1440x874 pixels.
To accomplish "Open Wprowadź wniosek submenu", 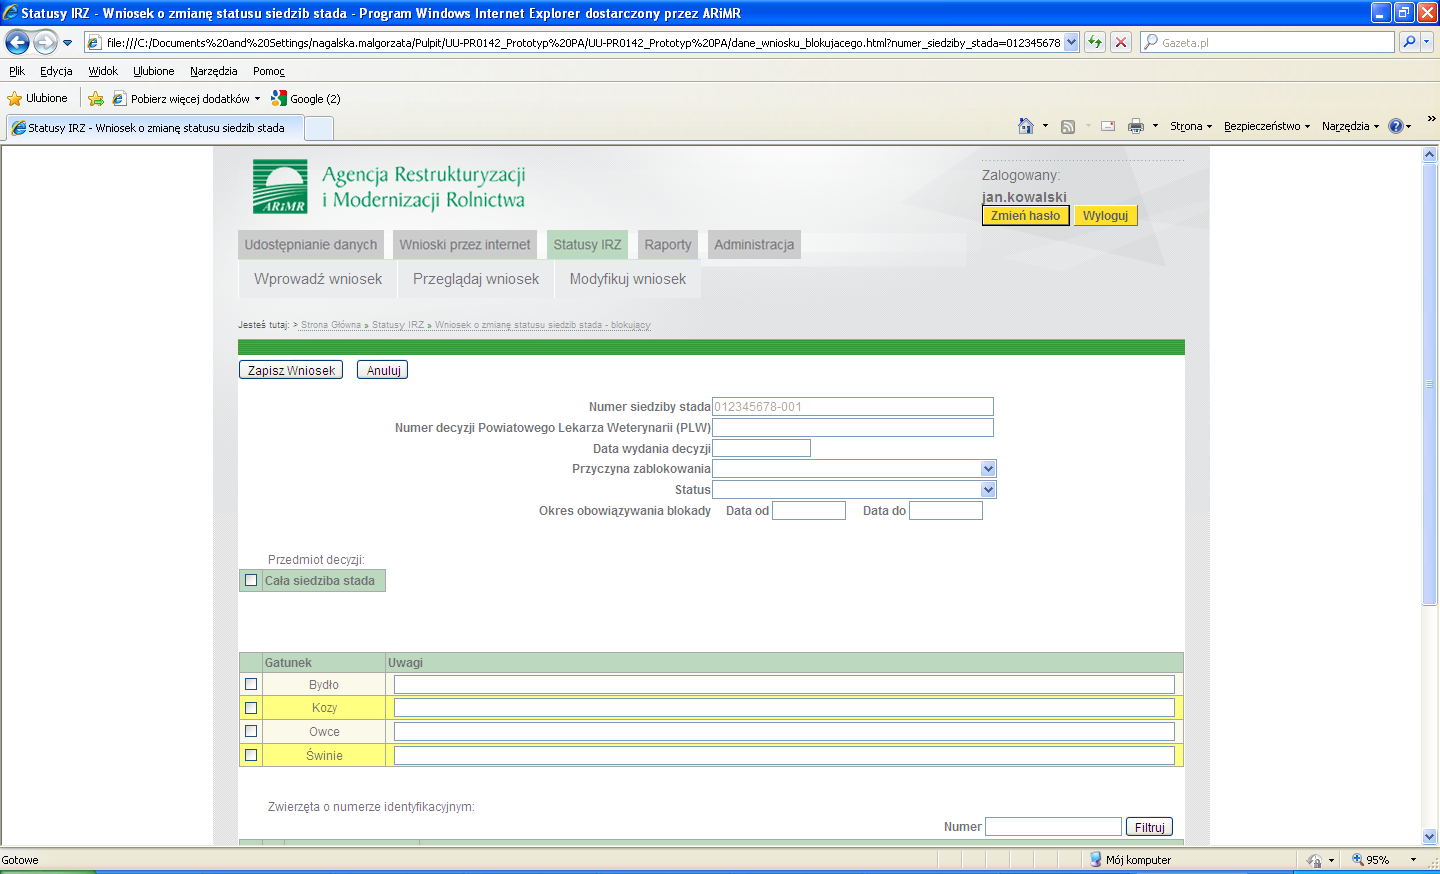I will [x=318, y=279].
